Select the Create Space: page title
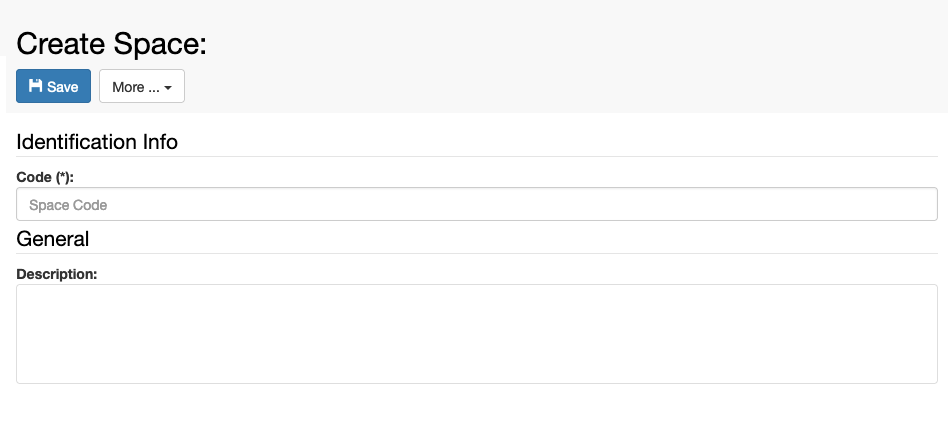The width and height of the screenshot is (948, 421). (x=111, y=44)
